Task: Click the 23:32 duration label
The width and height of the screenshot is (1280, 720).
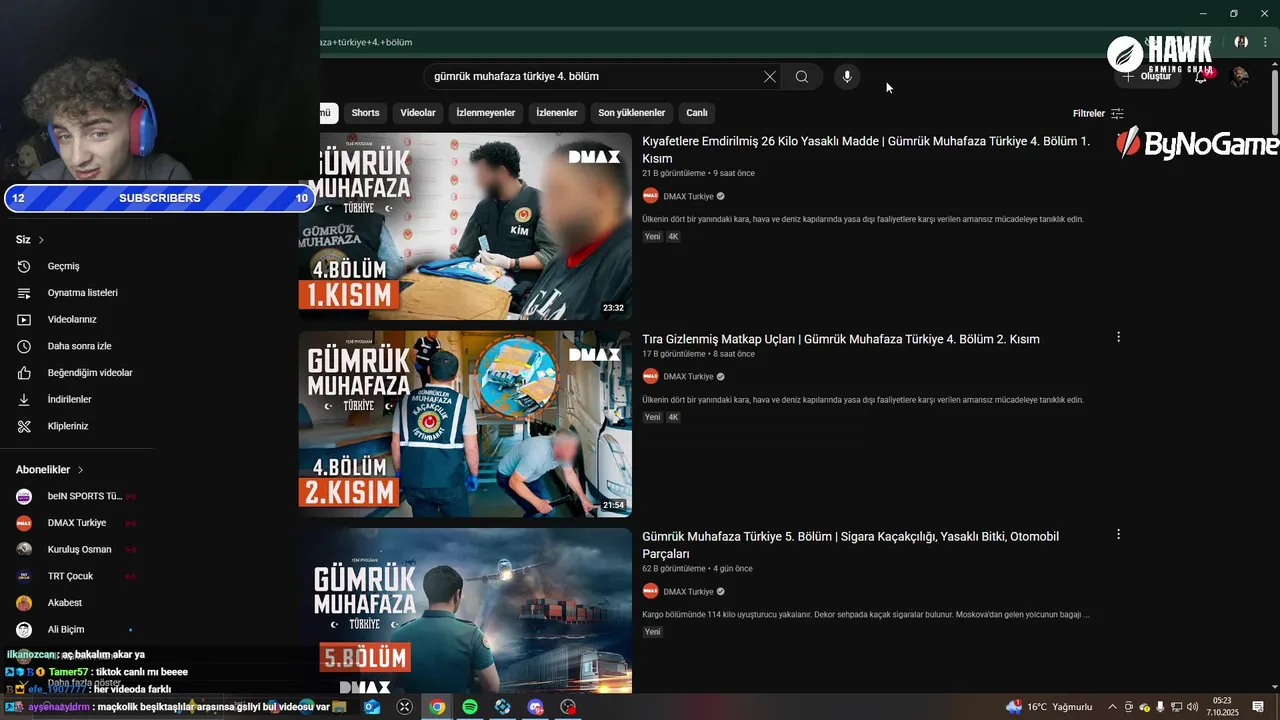Action: tap(613, 308)
